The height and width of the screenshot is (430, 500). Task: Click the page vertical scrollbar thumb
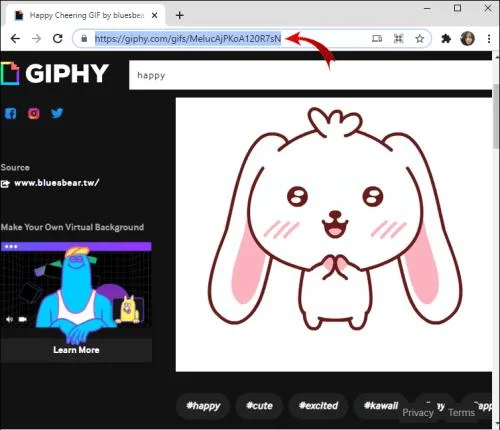[x=496, y=115]
